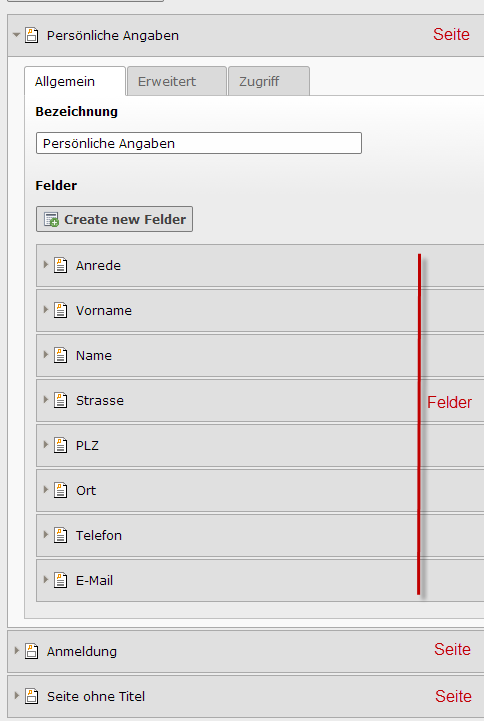Select the Telefon field row label
Image resolution: width=484 pixels, height=721 pixels.
tap(99, 535)
